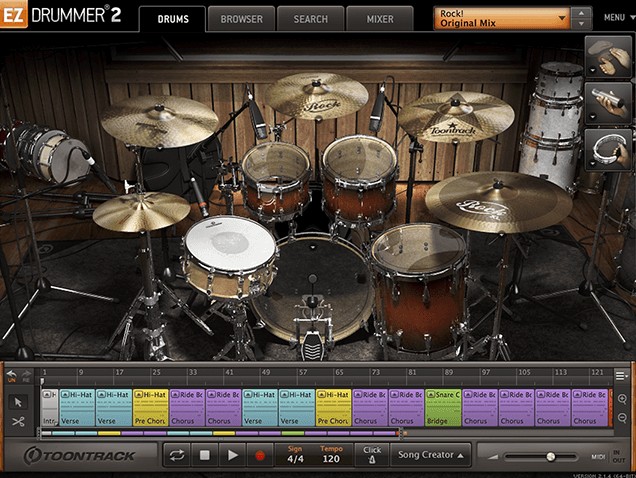Toggle the metronome Click button
636x478 pixels.
click(372, 455)
